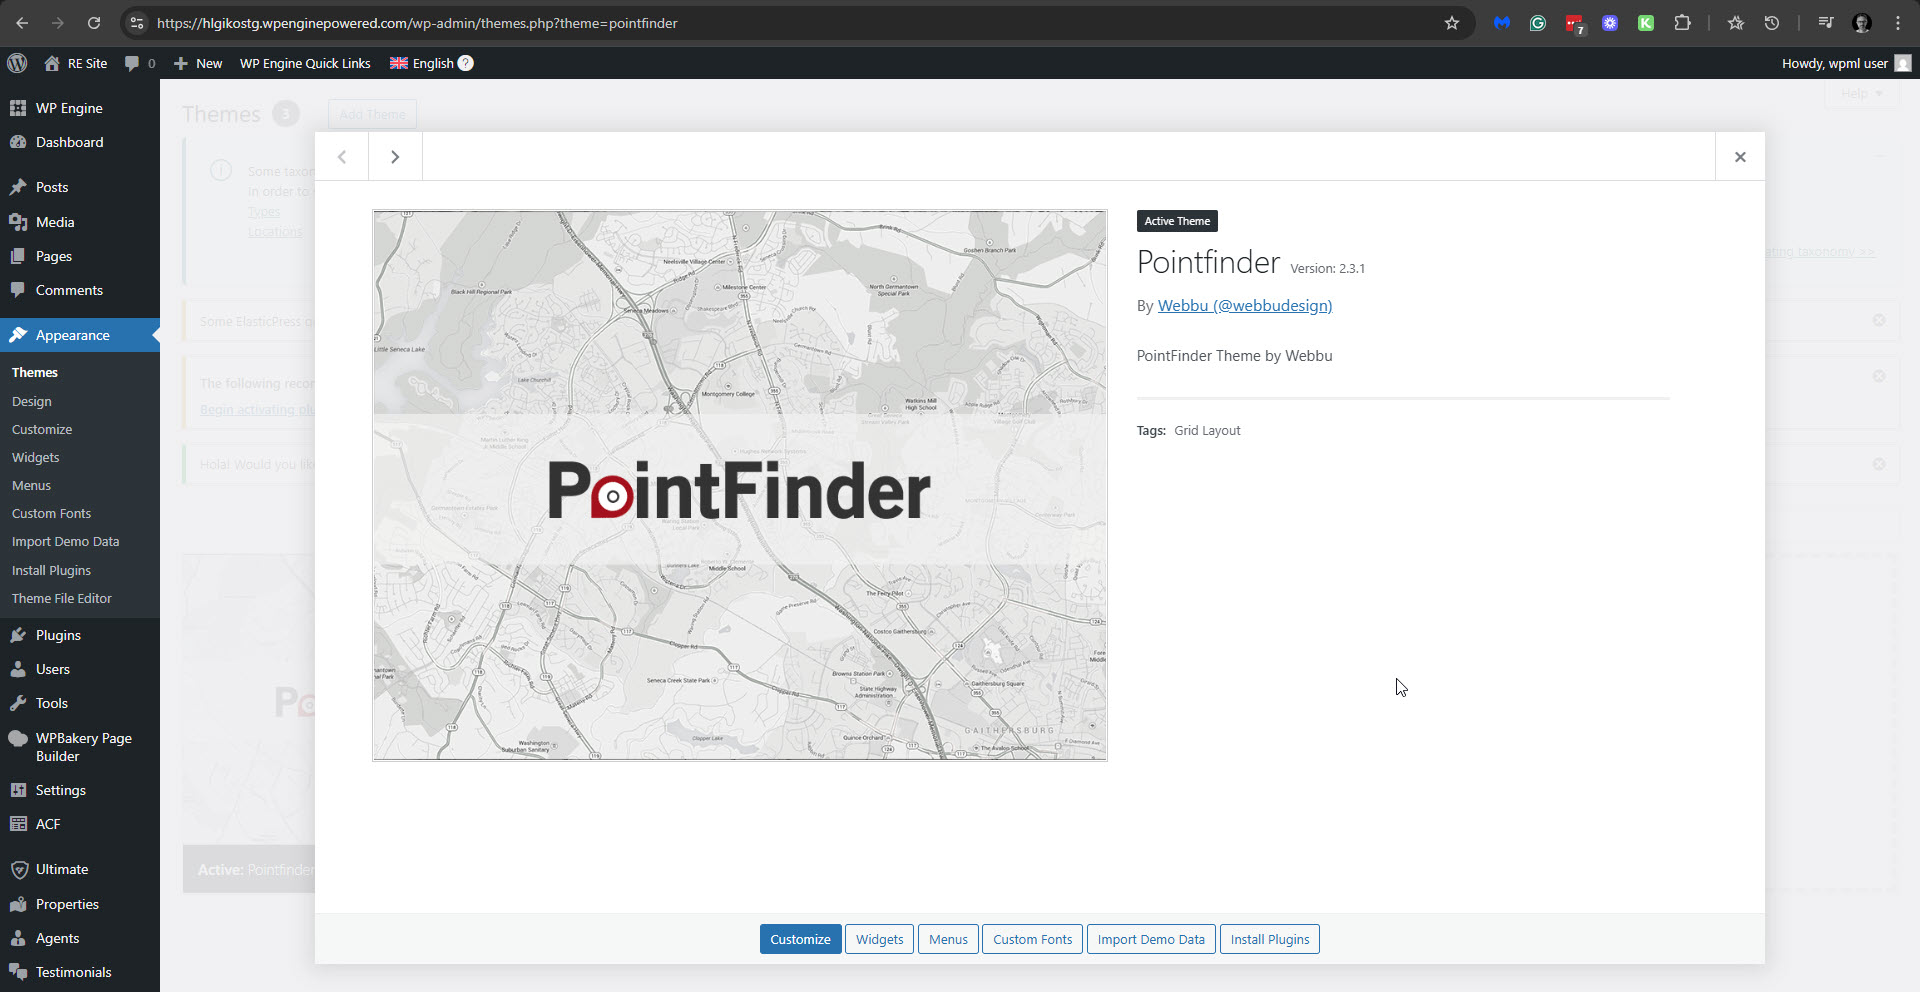This screenshot has width=1920, height=992.
Task: Open Custom Fonts in sidebar submenu
Action: click(51, 513)
